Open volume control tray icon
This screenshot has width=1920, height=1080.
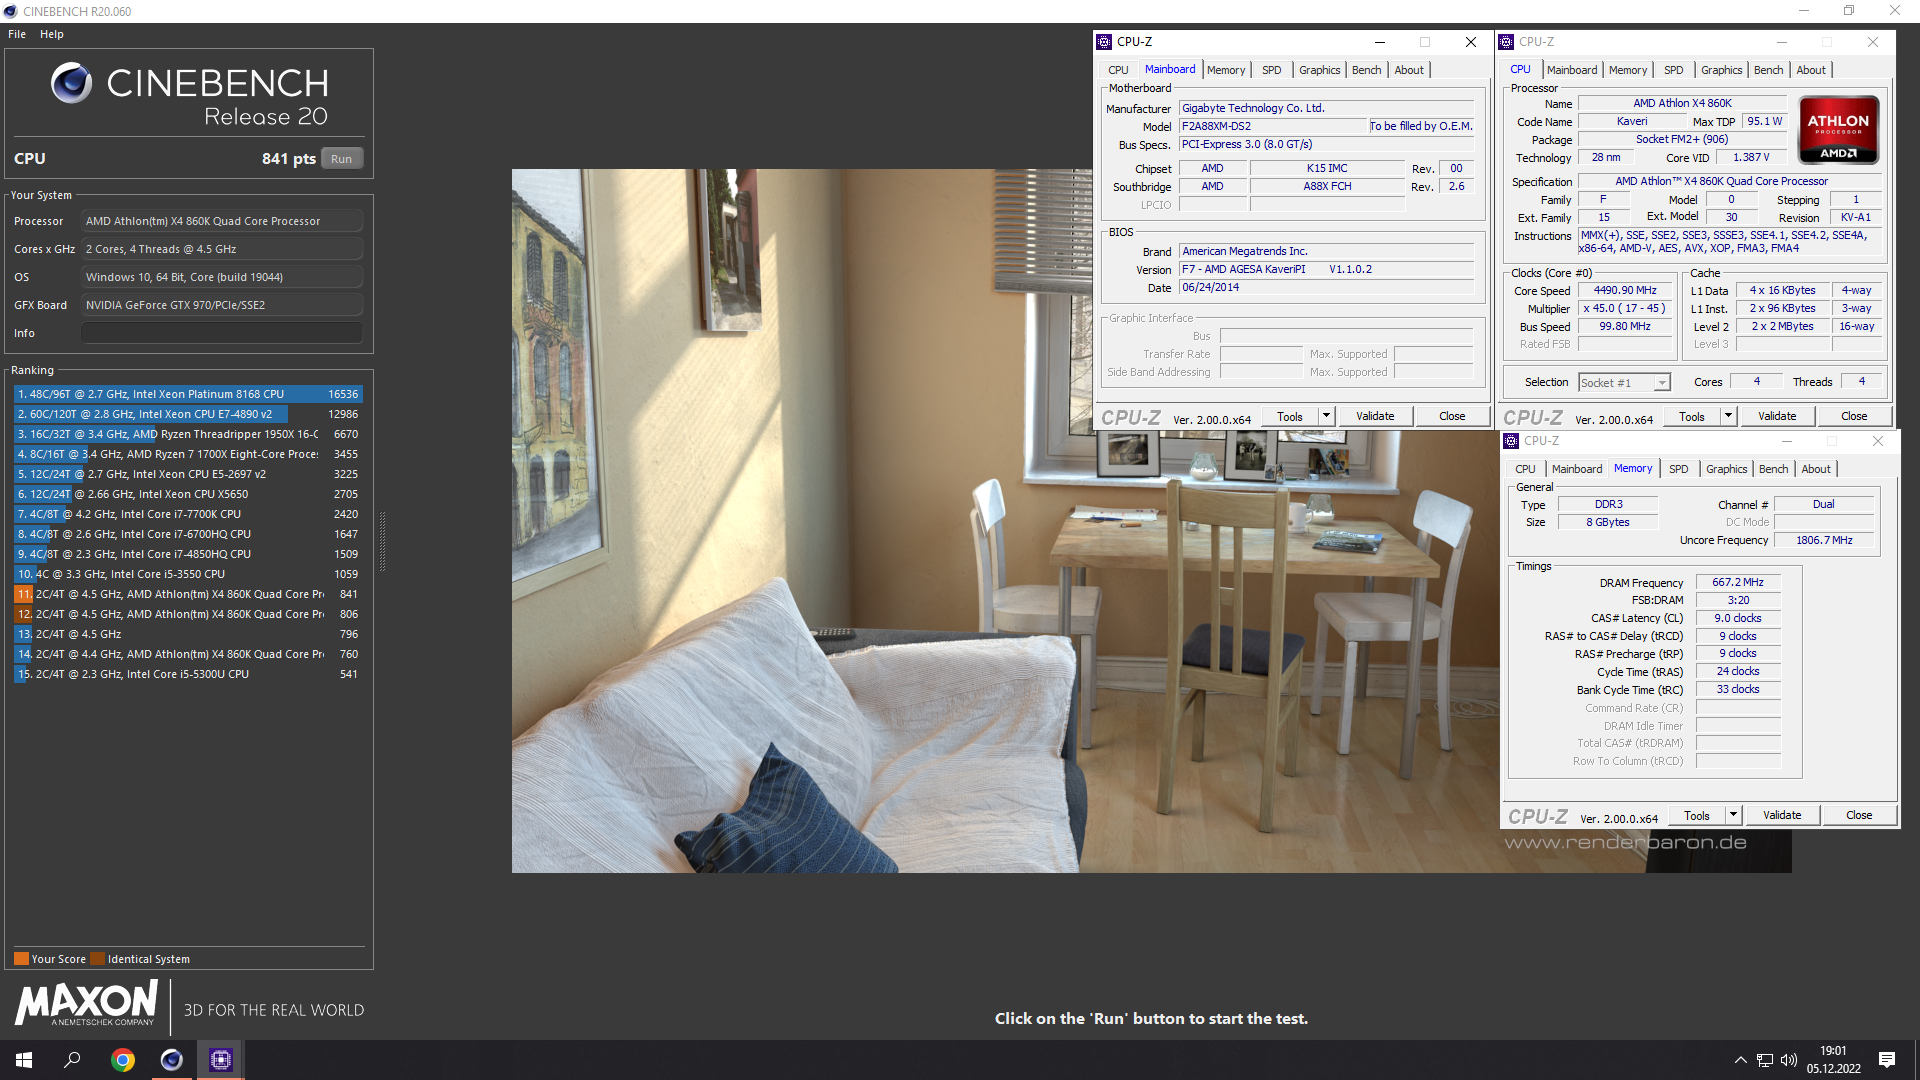click(1789, 1060)
